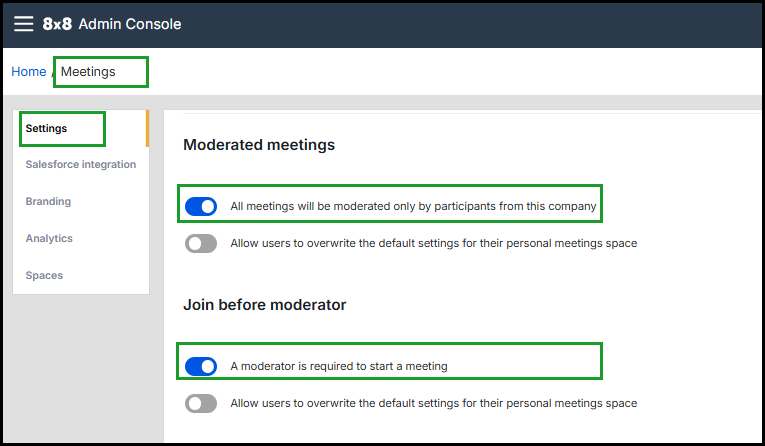The height and width of the screenshot is (446, 765).
Task: Switch to the Branding section
Action: pyautogui.click(x=48, y=202)
